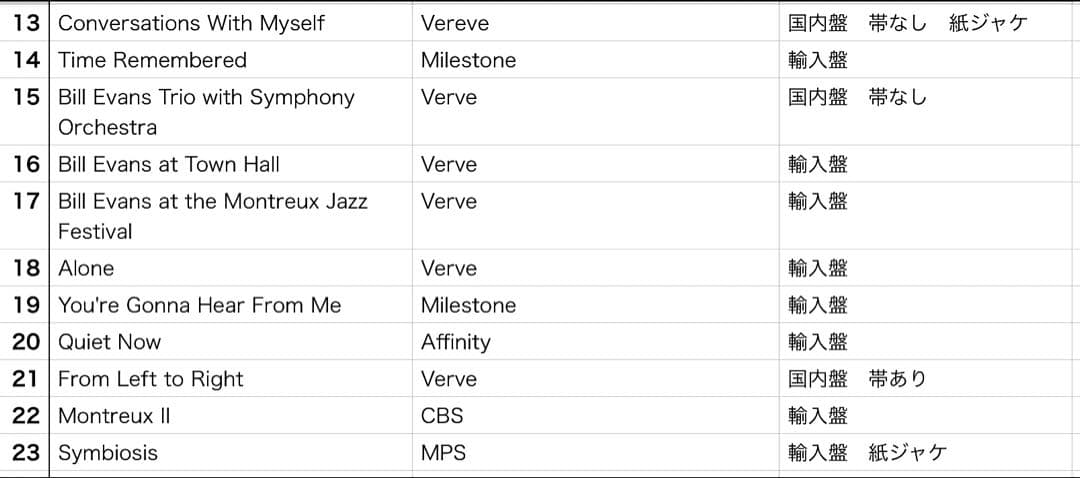
Task: Select the Quiet Now cell
Action: tap(109, 342)
